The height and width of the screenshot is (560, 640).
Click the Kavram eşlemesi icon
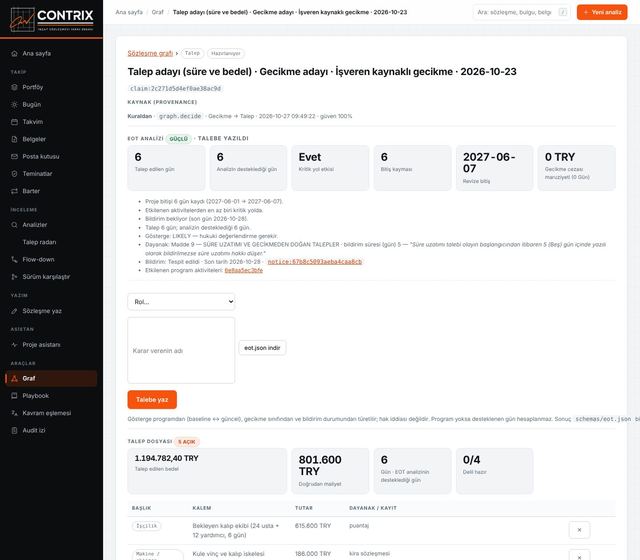click(14, 413)
